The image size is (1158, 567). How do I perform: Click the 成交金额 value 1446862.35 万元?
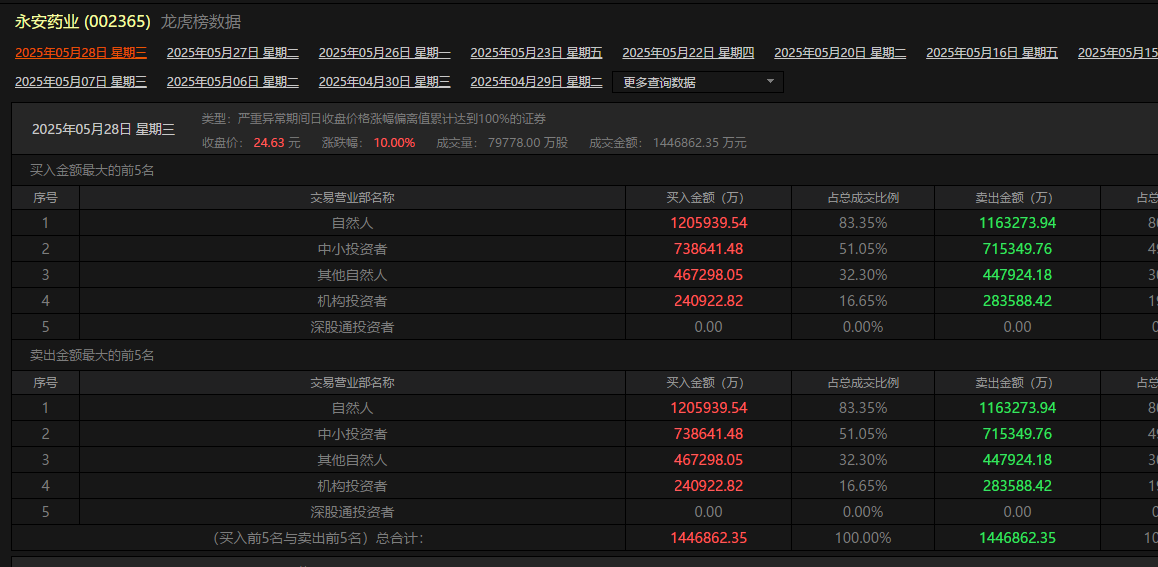699,142
